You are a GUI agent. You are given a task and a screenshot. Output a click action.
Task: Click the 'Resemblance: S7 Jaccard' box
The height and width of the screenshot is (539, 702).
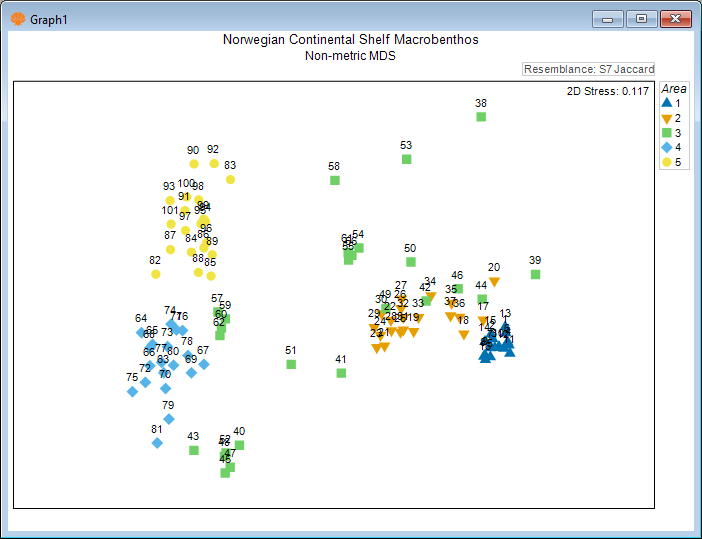(x=589, y=69)
